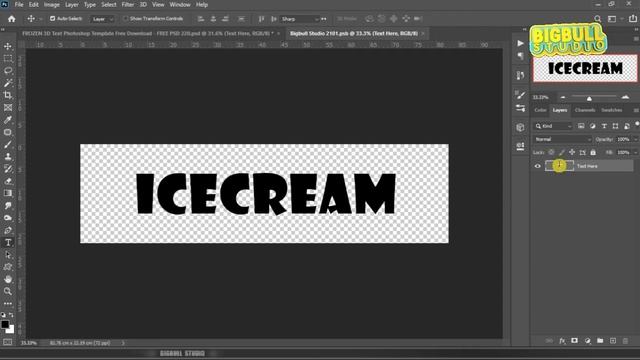Expand the Fill value dropdown arrow
Image resolution: width=640 pixels, height=360 pixels.
click(x=635, y=152)
